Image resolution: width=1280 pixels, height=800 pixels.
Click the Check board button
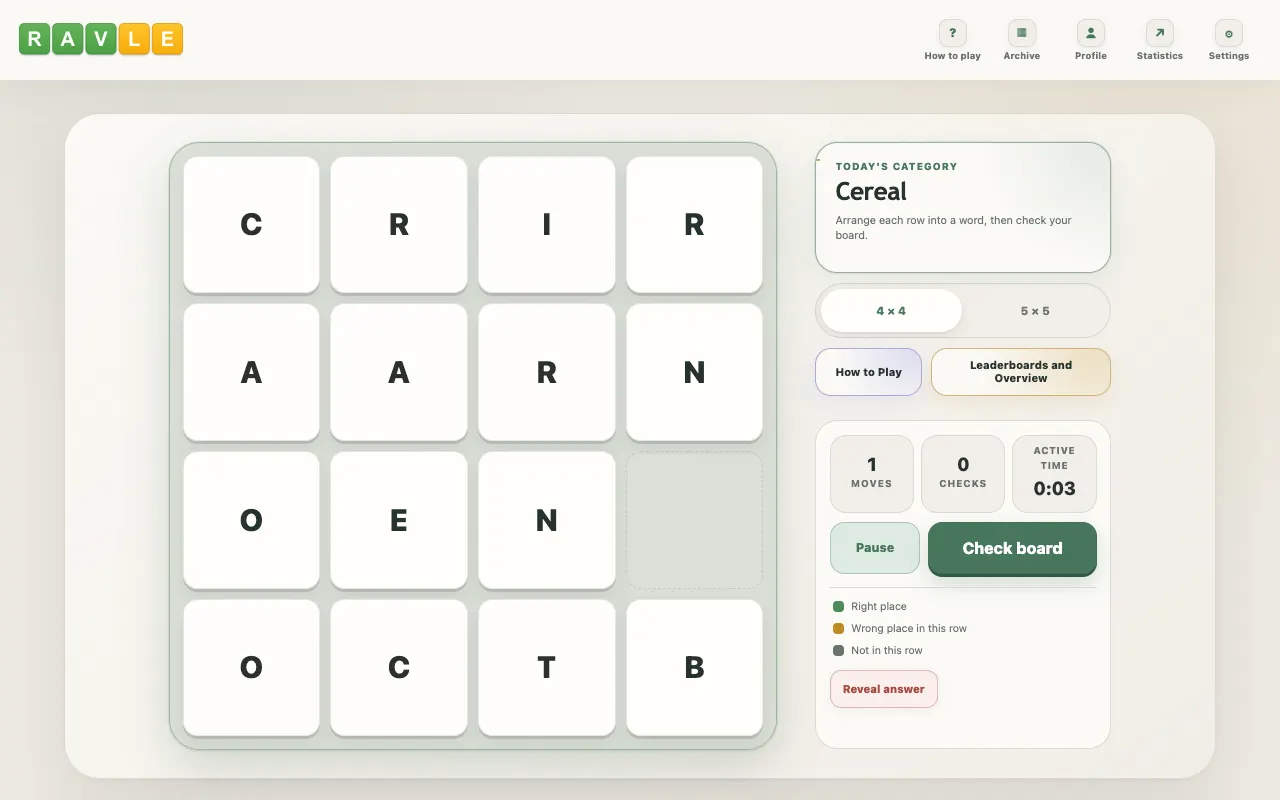tap(1012, 548)
